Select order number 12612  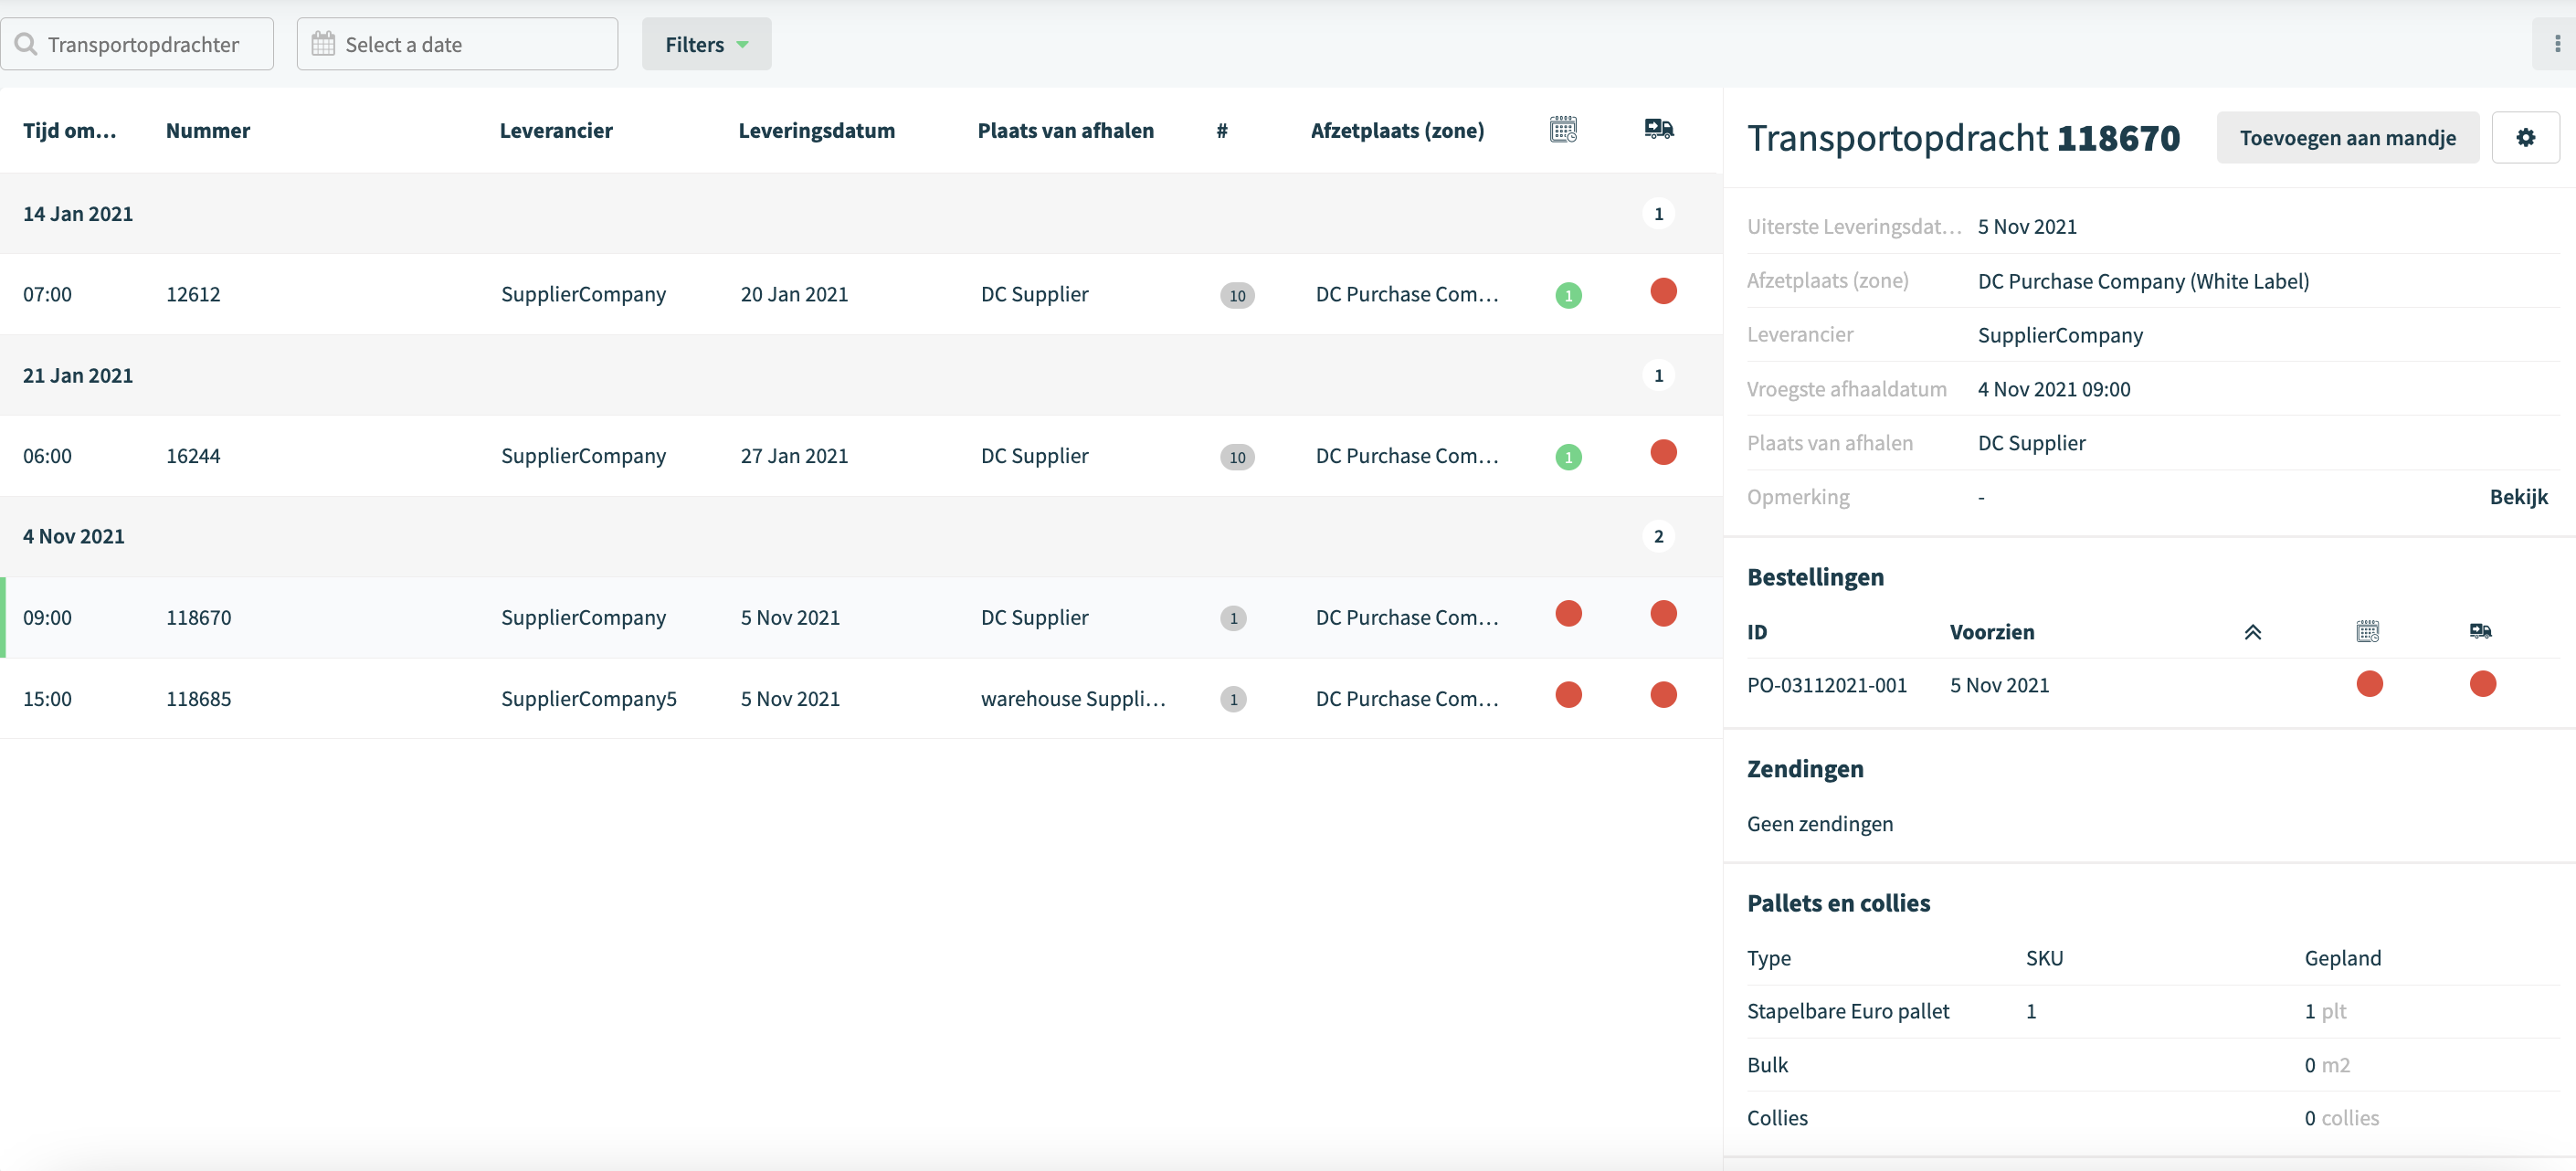pos(193,294)
